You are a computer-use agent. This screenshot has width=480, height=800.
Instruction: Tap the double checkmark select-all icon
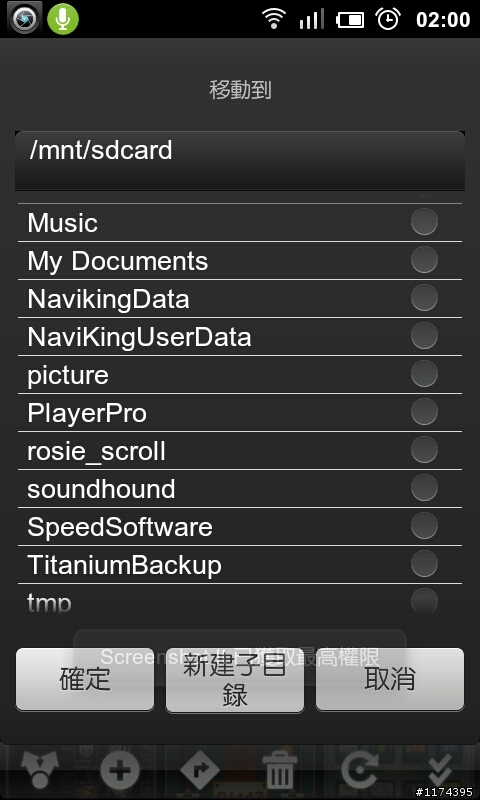439,770
